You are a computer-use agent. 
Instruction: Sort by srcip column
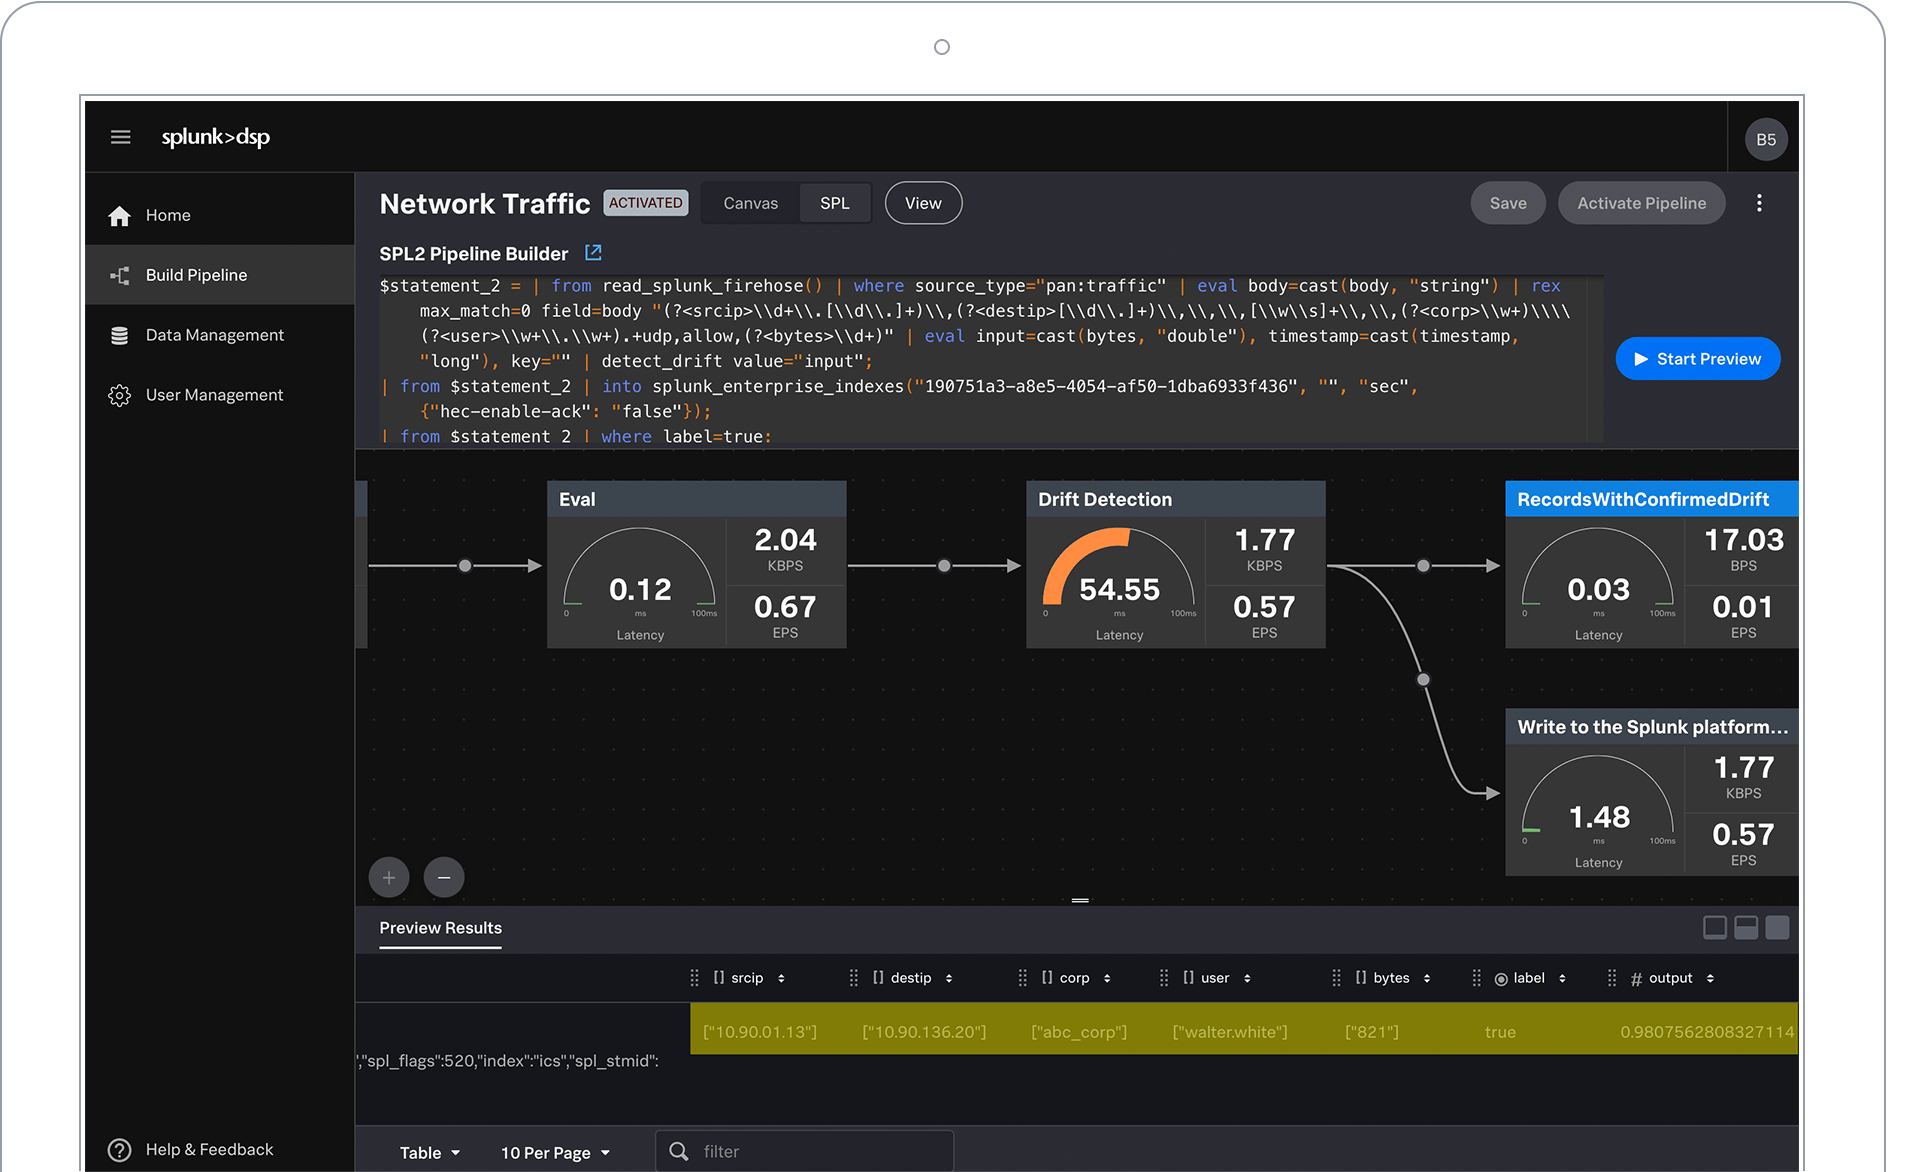coord(781,978)
